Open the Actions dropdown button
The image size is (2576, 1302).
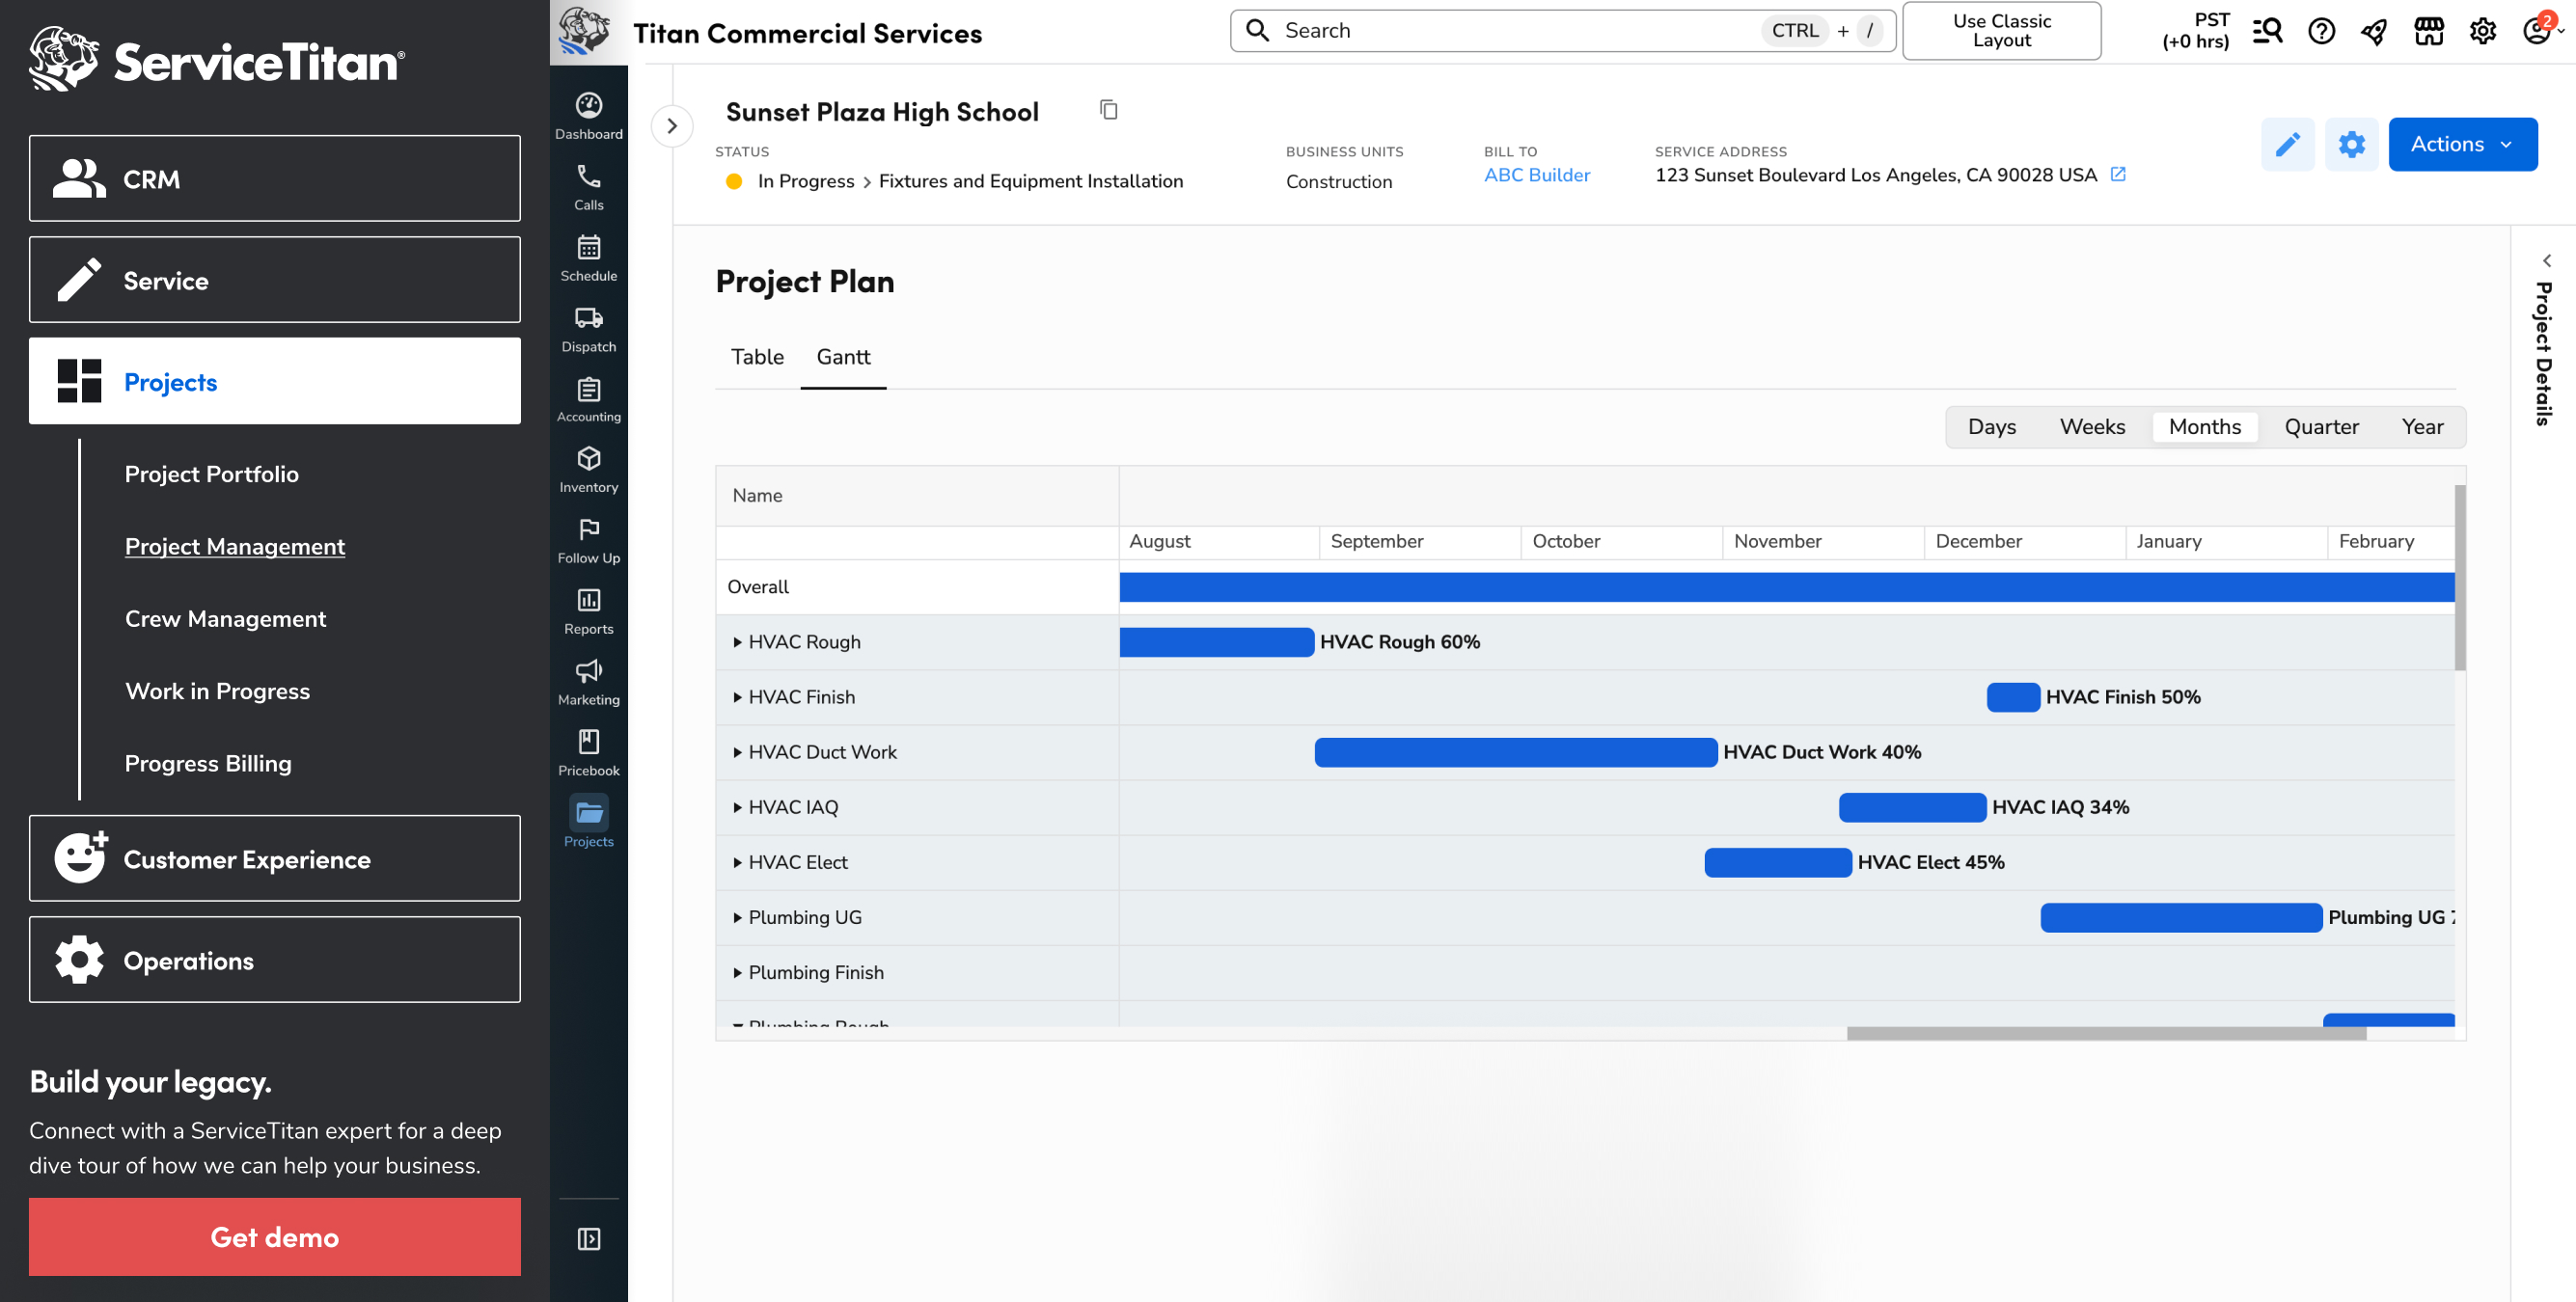[2461, 144]
